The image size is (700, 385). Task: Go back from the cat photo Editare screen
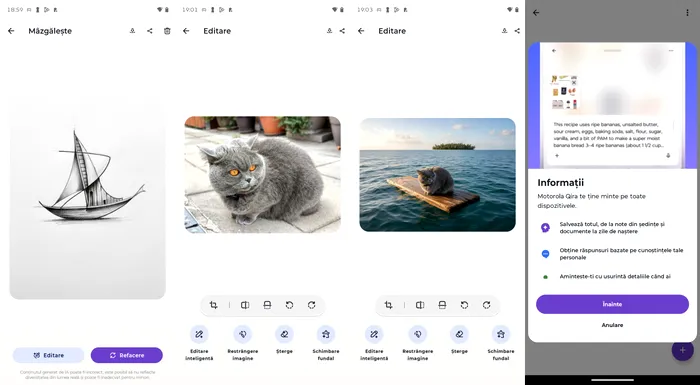[186, 31]
